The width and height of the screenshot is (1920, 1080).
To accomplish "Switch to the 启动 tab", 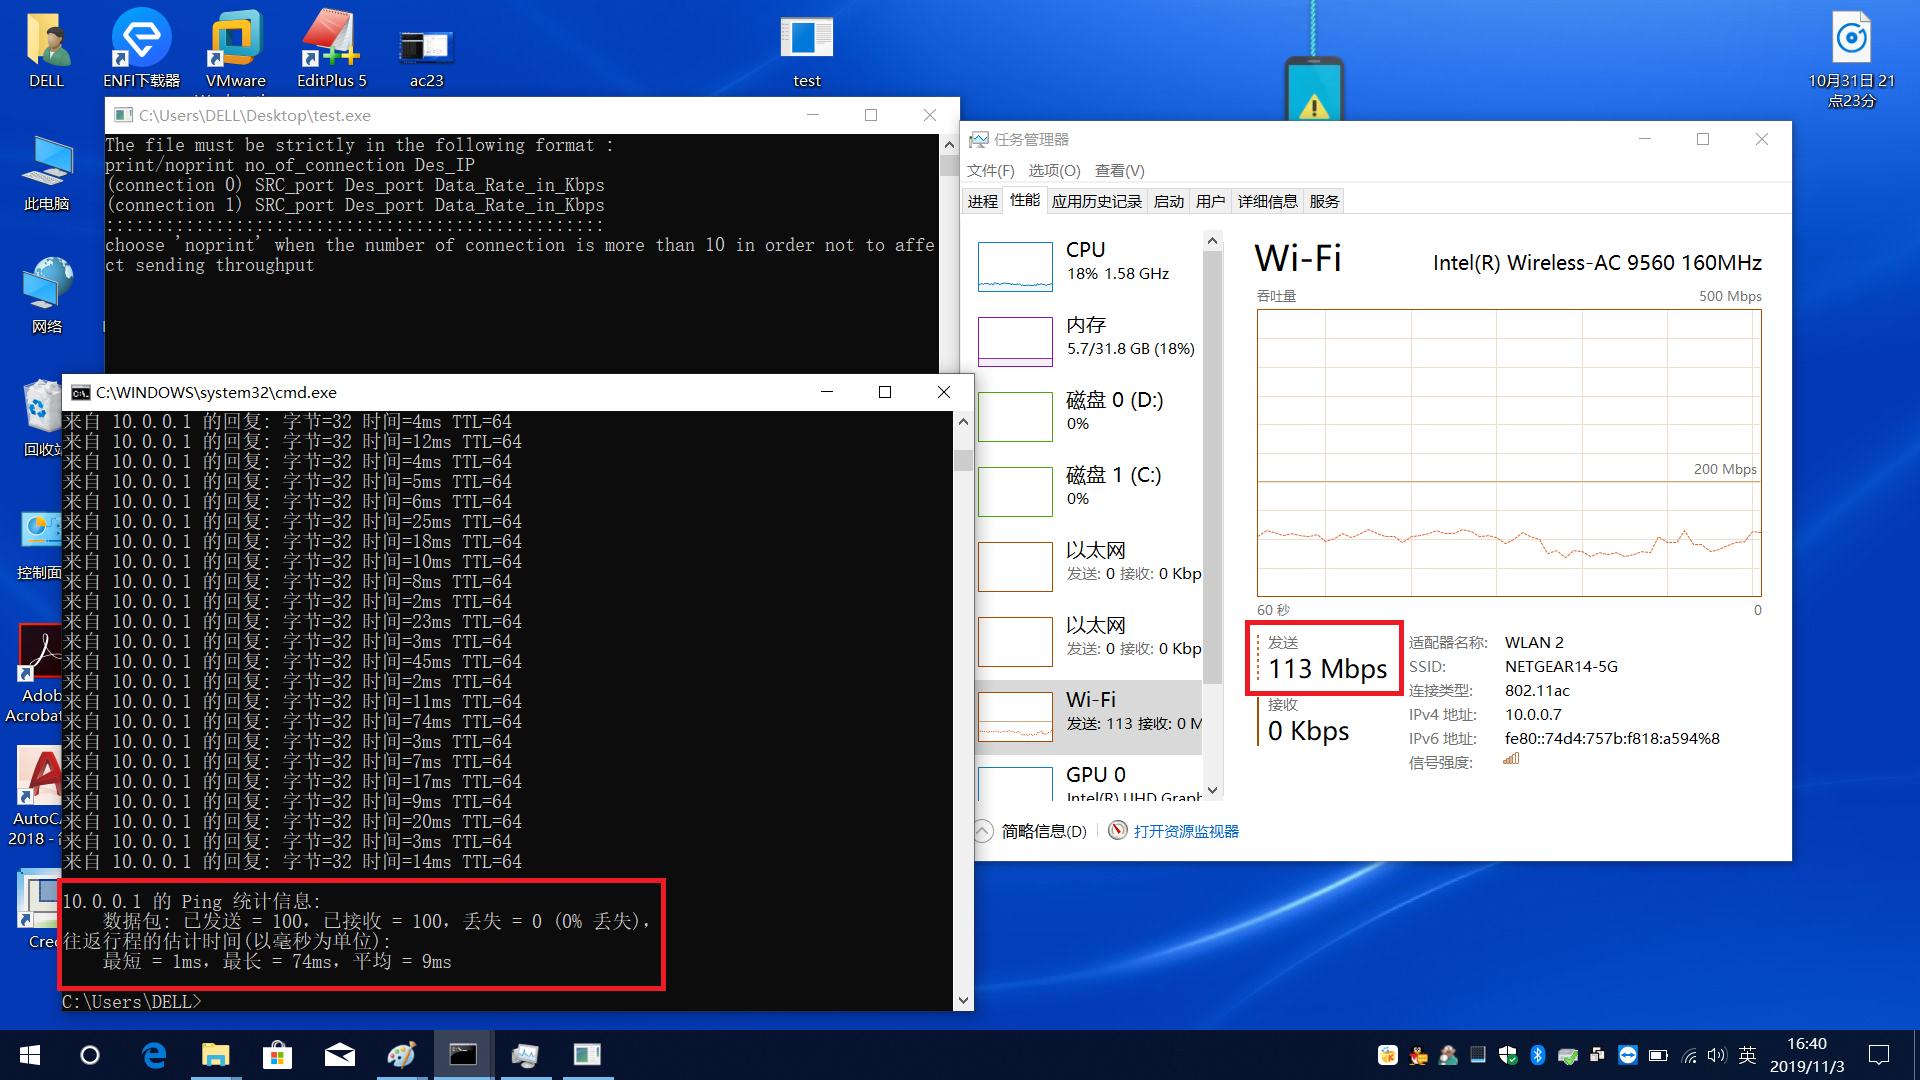I will click(x=1168, y=201).
